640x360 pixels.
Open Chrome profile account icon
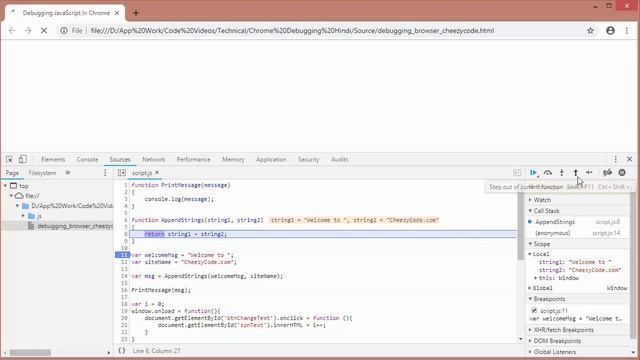pyautogui.click(x=610, y=31)
